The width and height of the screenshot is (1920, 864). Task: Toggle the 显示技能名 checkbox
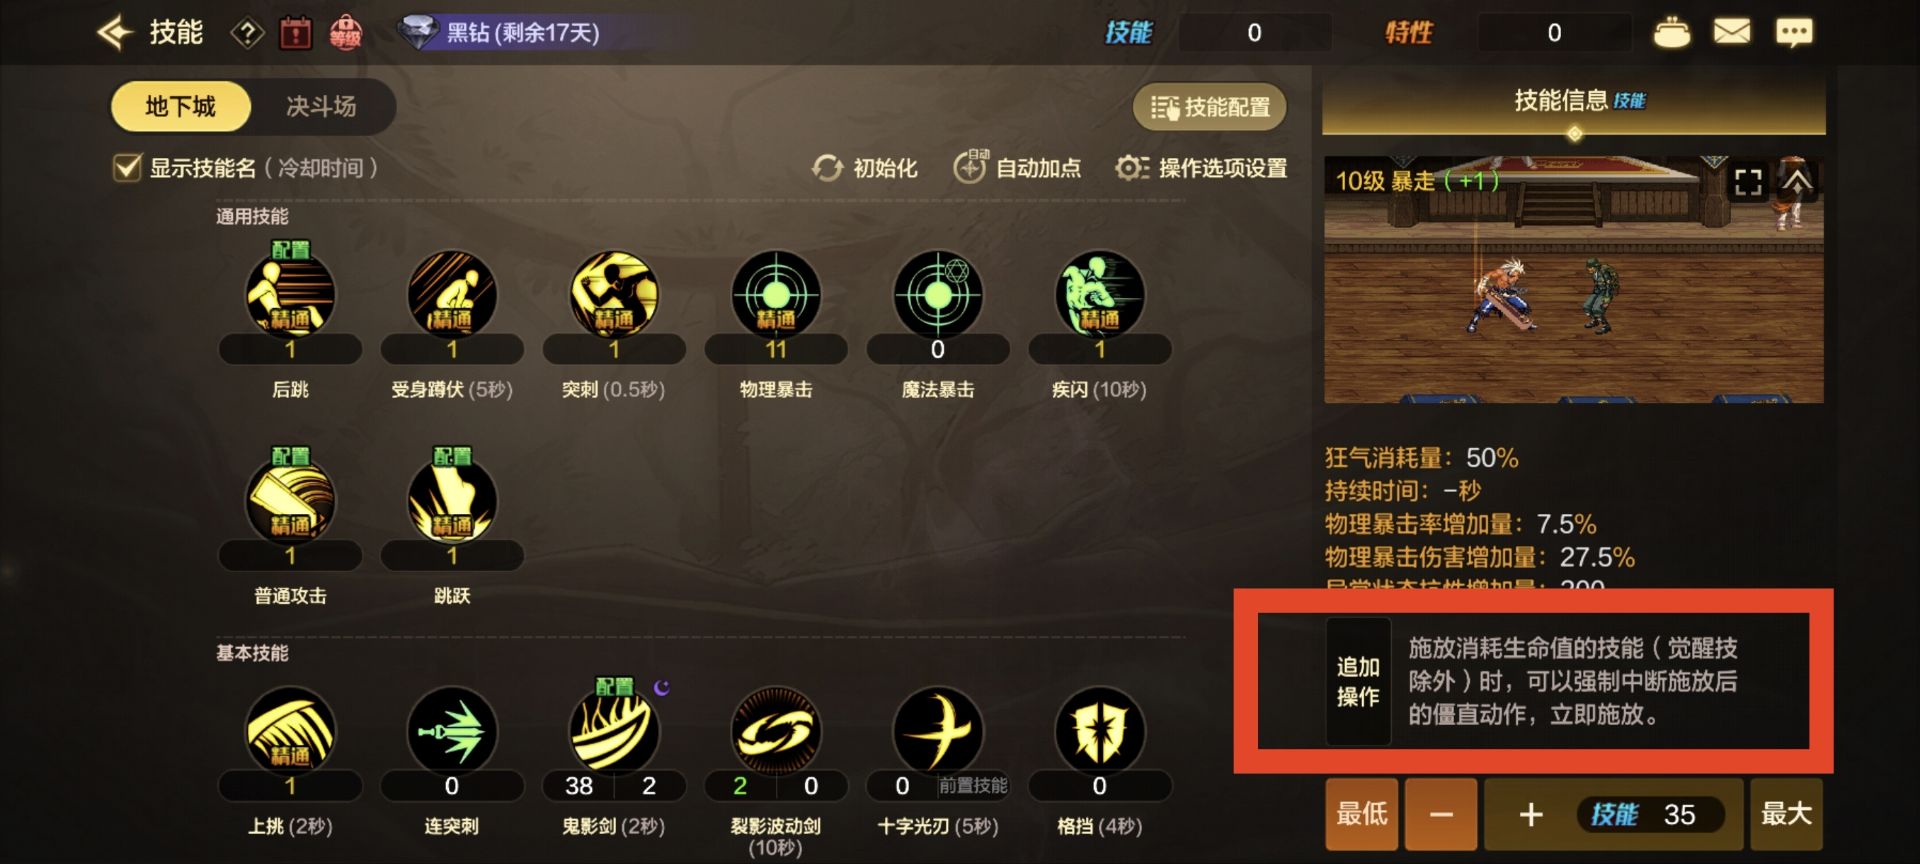point(127,167)
